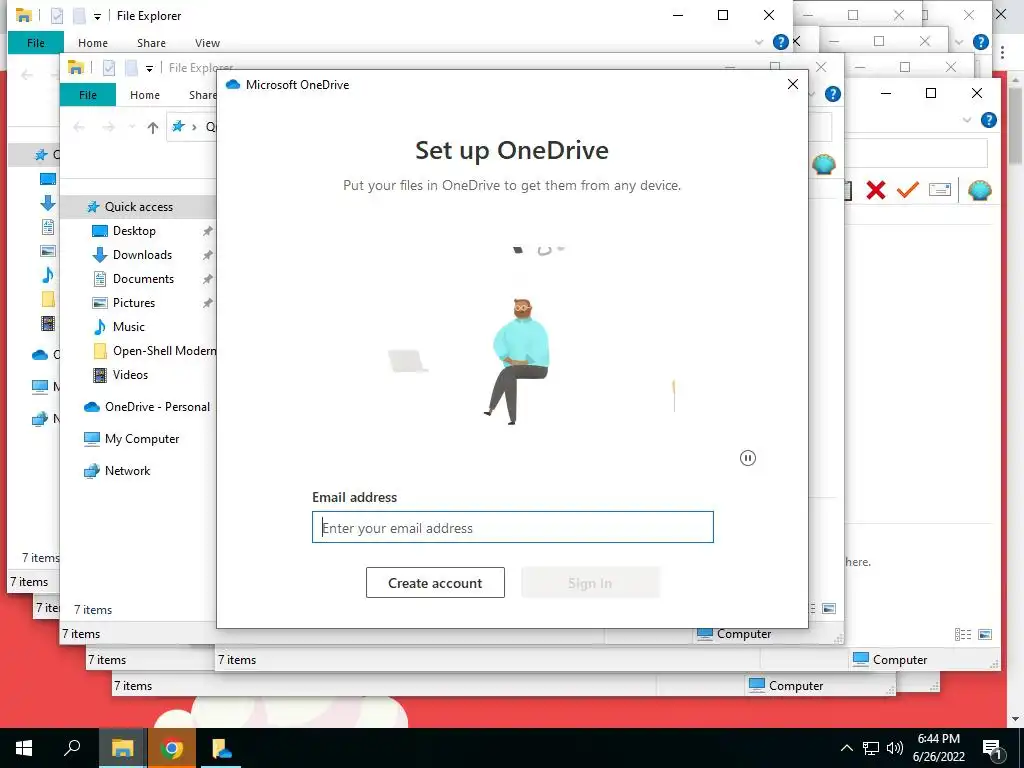Show hidden system tray icons
This screenshot has width=1024, height=768.
click(x=846, y=748)
